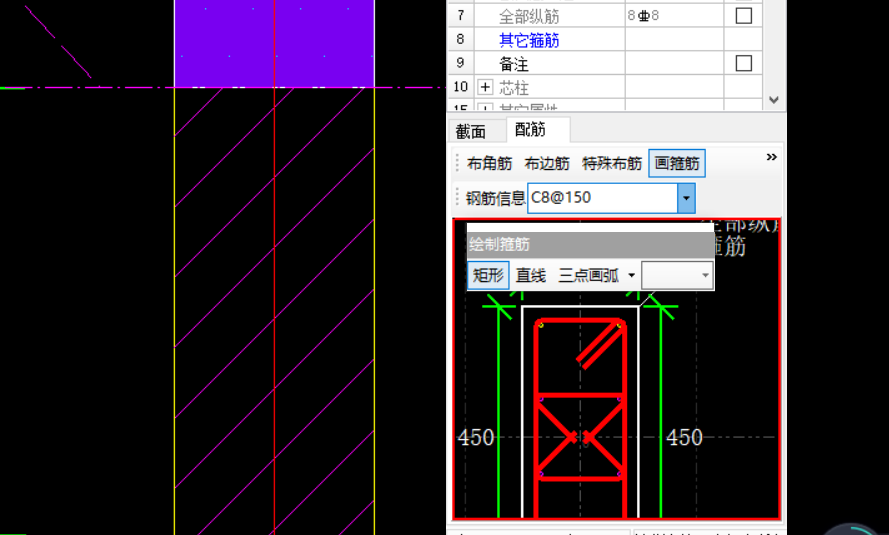Select the 芯柱 property name
This screenshot has width=889, height=535.
click(514, 88)
